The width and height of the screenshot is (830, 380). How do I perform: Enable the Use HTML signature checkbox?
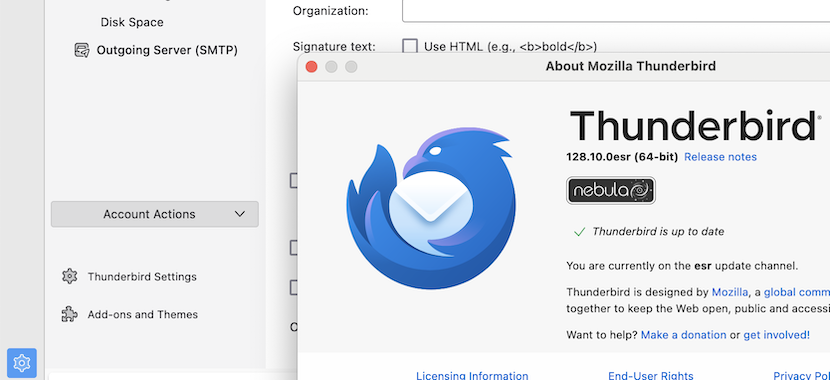410,47
